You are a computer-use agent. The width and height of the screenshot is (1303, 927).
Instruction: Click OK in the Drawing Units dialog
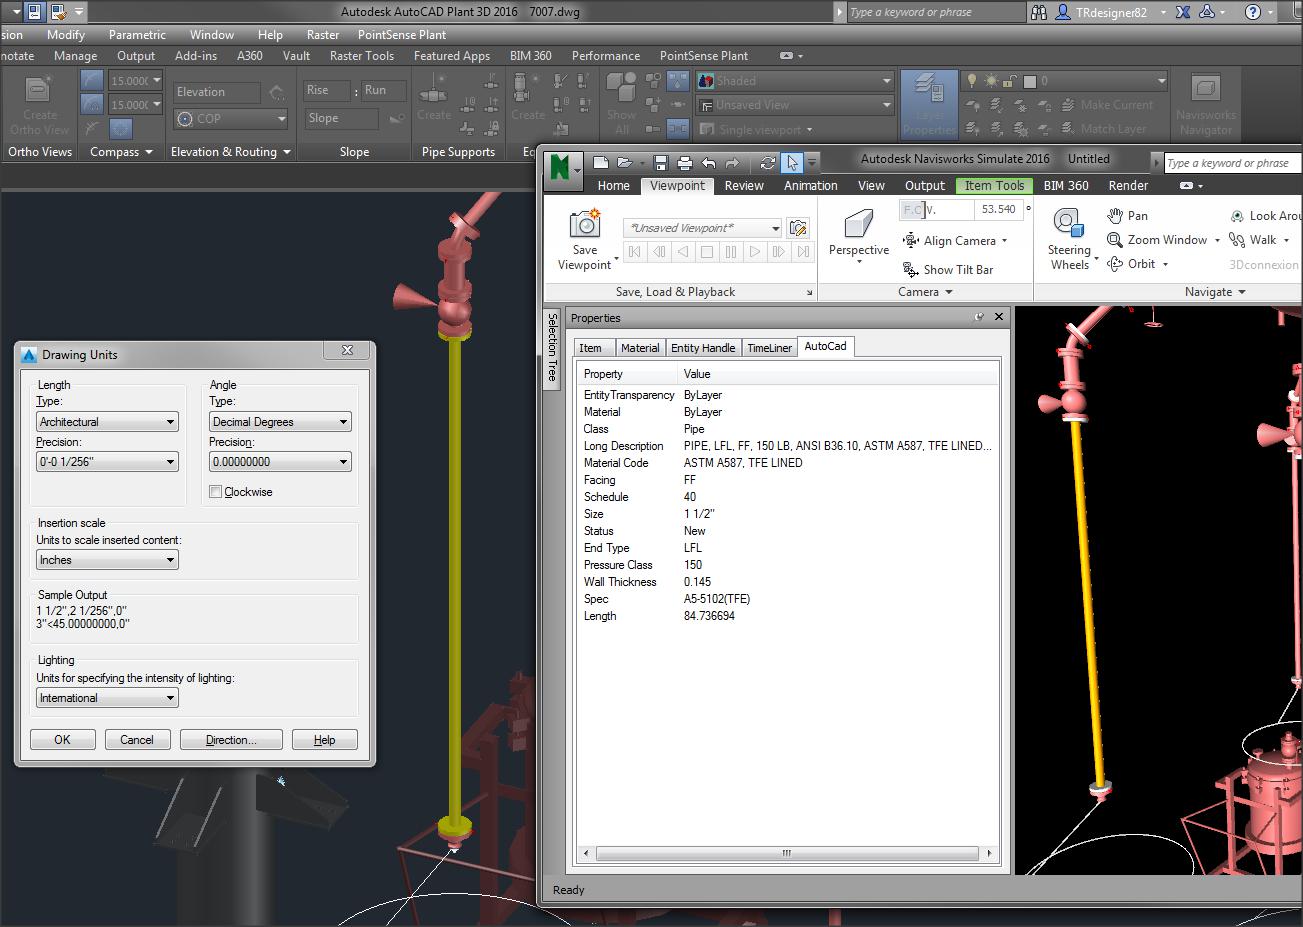coord(62,740)
